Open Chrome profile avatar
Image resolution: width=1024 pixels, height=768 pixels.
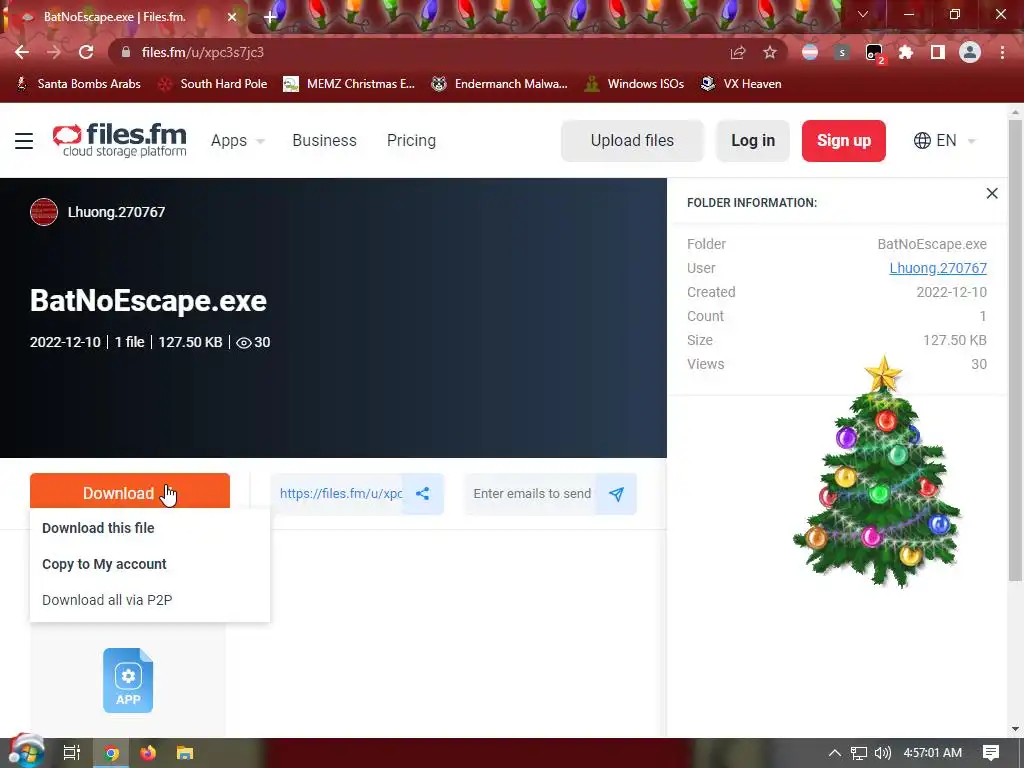970,52
